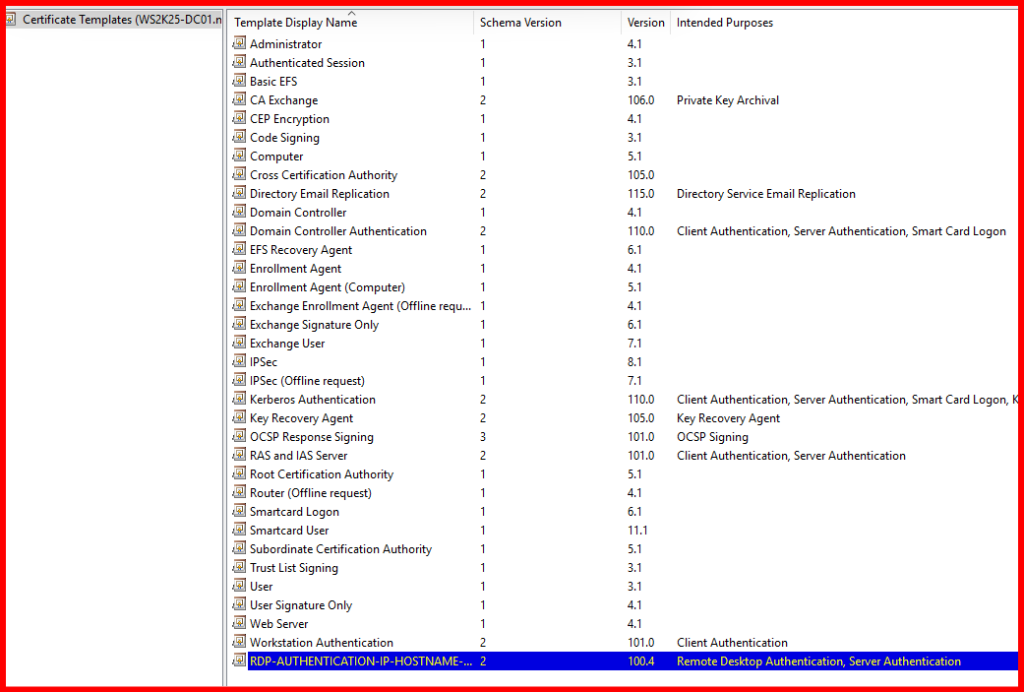Click RAS and IAS Server intended purposes
This screenshot has width=1024, height=692.
pos(791,456)
